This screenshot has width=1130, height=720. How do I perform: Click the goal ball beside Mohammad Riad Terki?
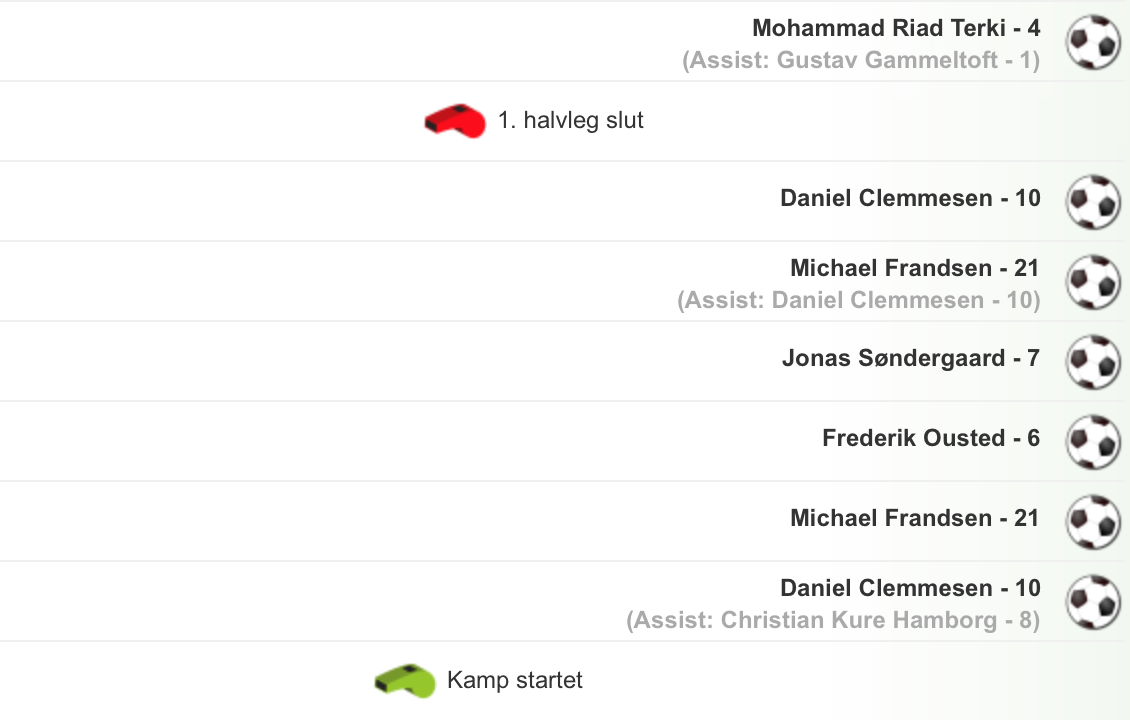(x=1092, y=42)
